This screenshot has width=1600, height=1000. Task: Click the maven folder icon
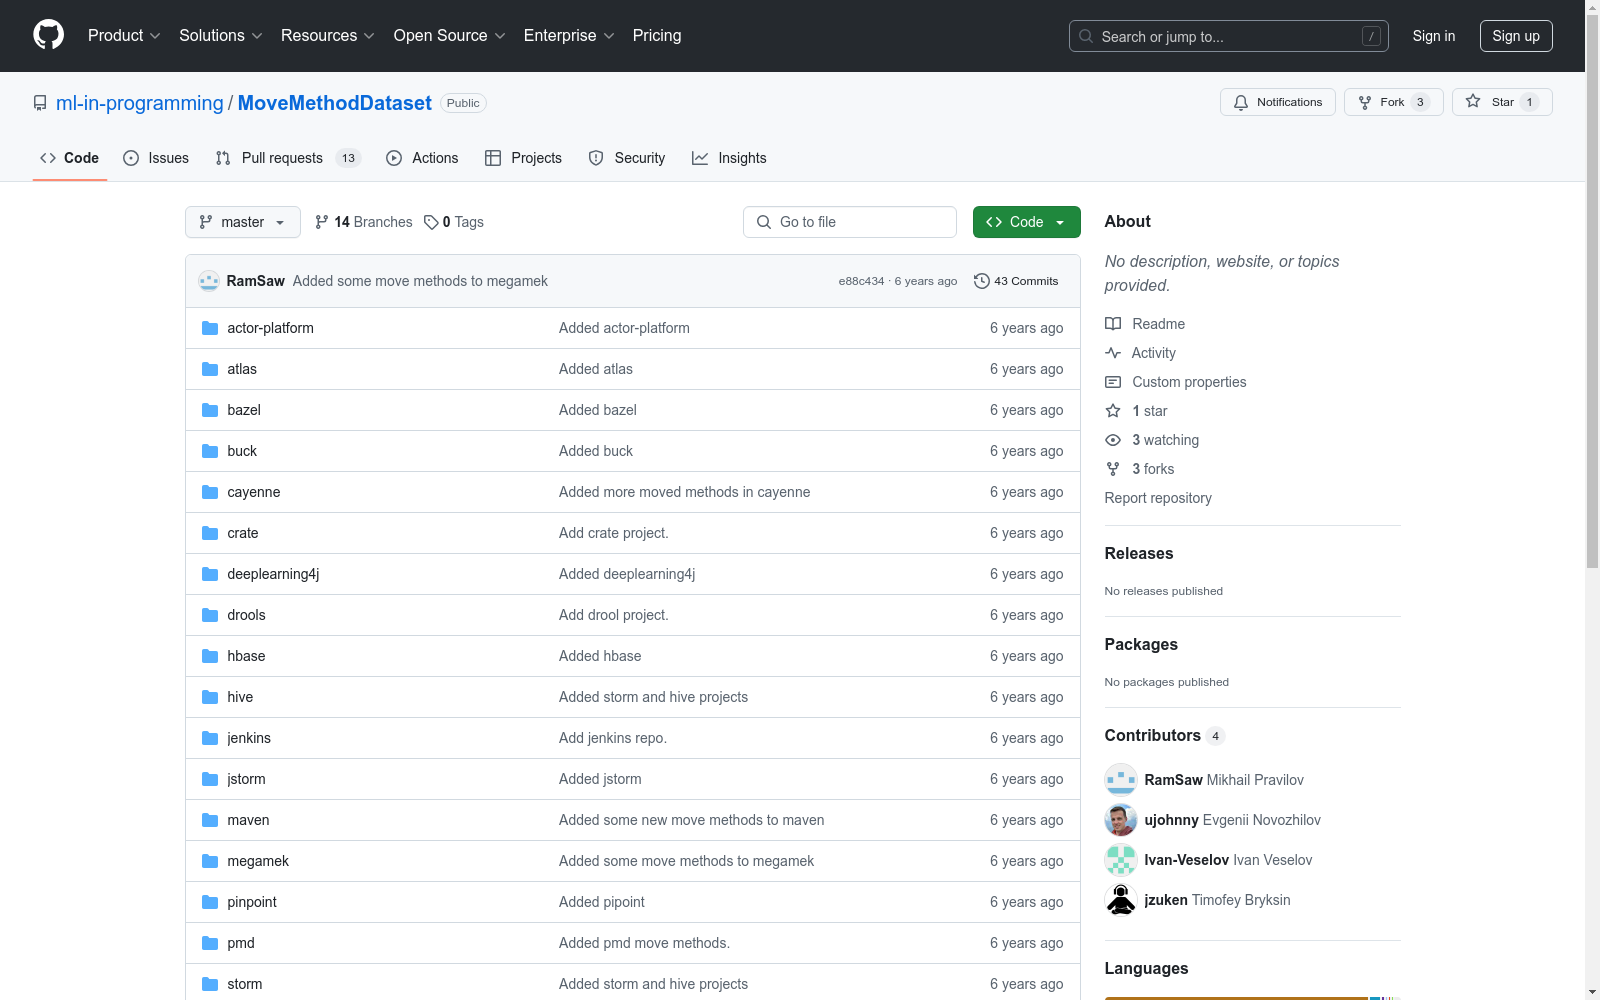210,820
